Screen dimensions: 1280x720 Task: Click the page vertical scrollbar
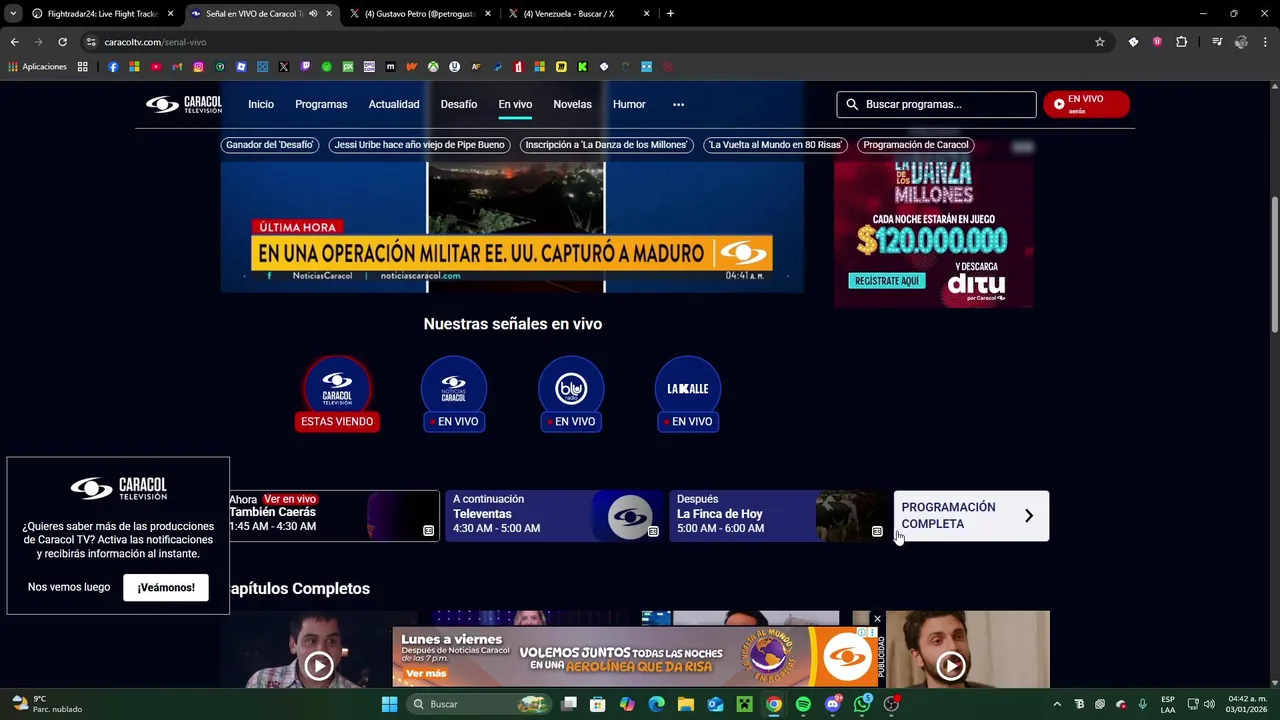coord(1274,265)
